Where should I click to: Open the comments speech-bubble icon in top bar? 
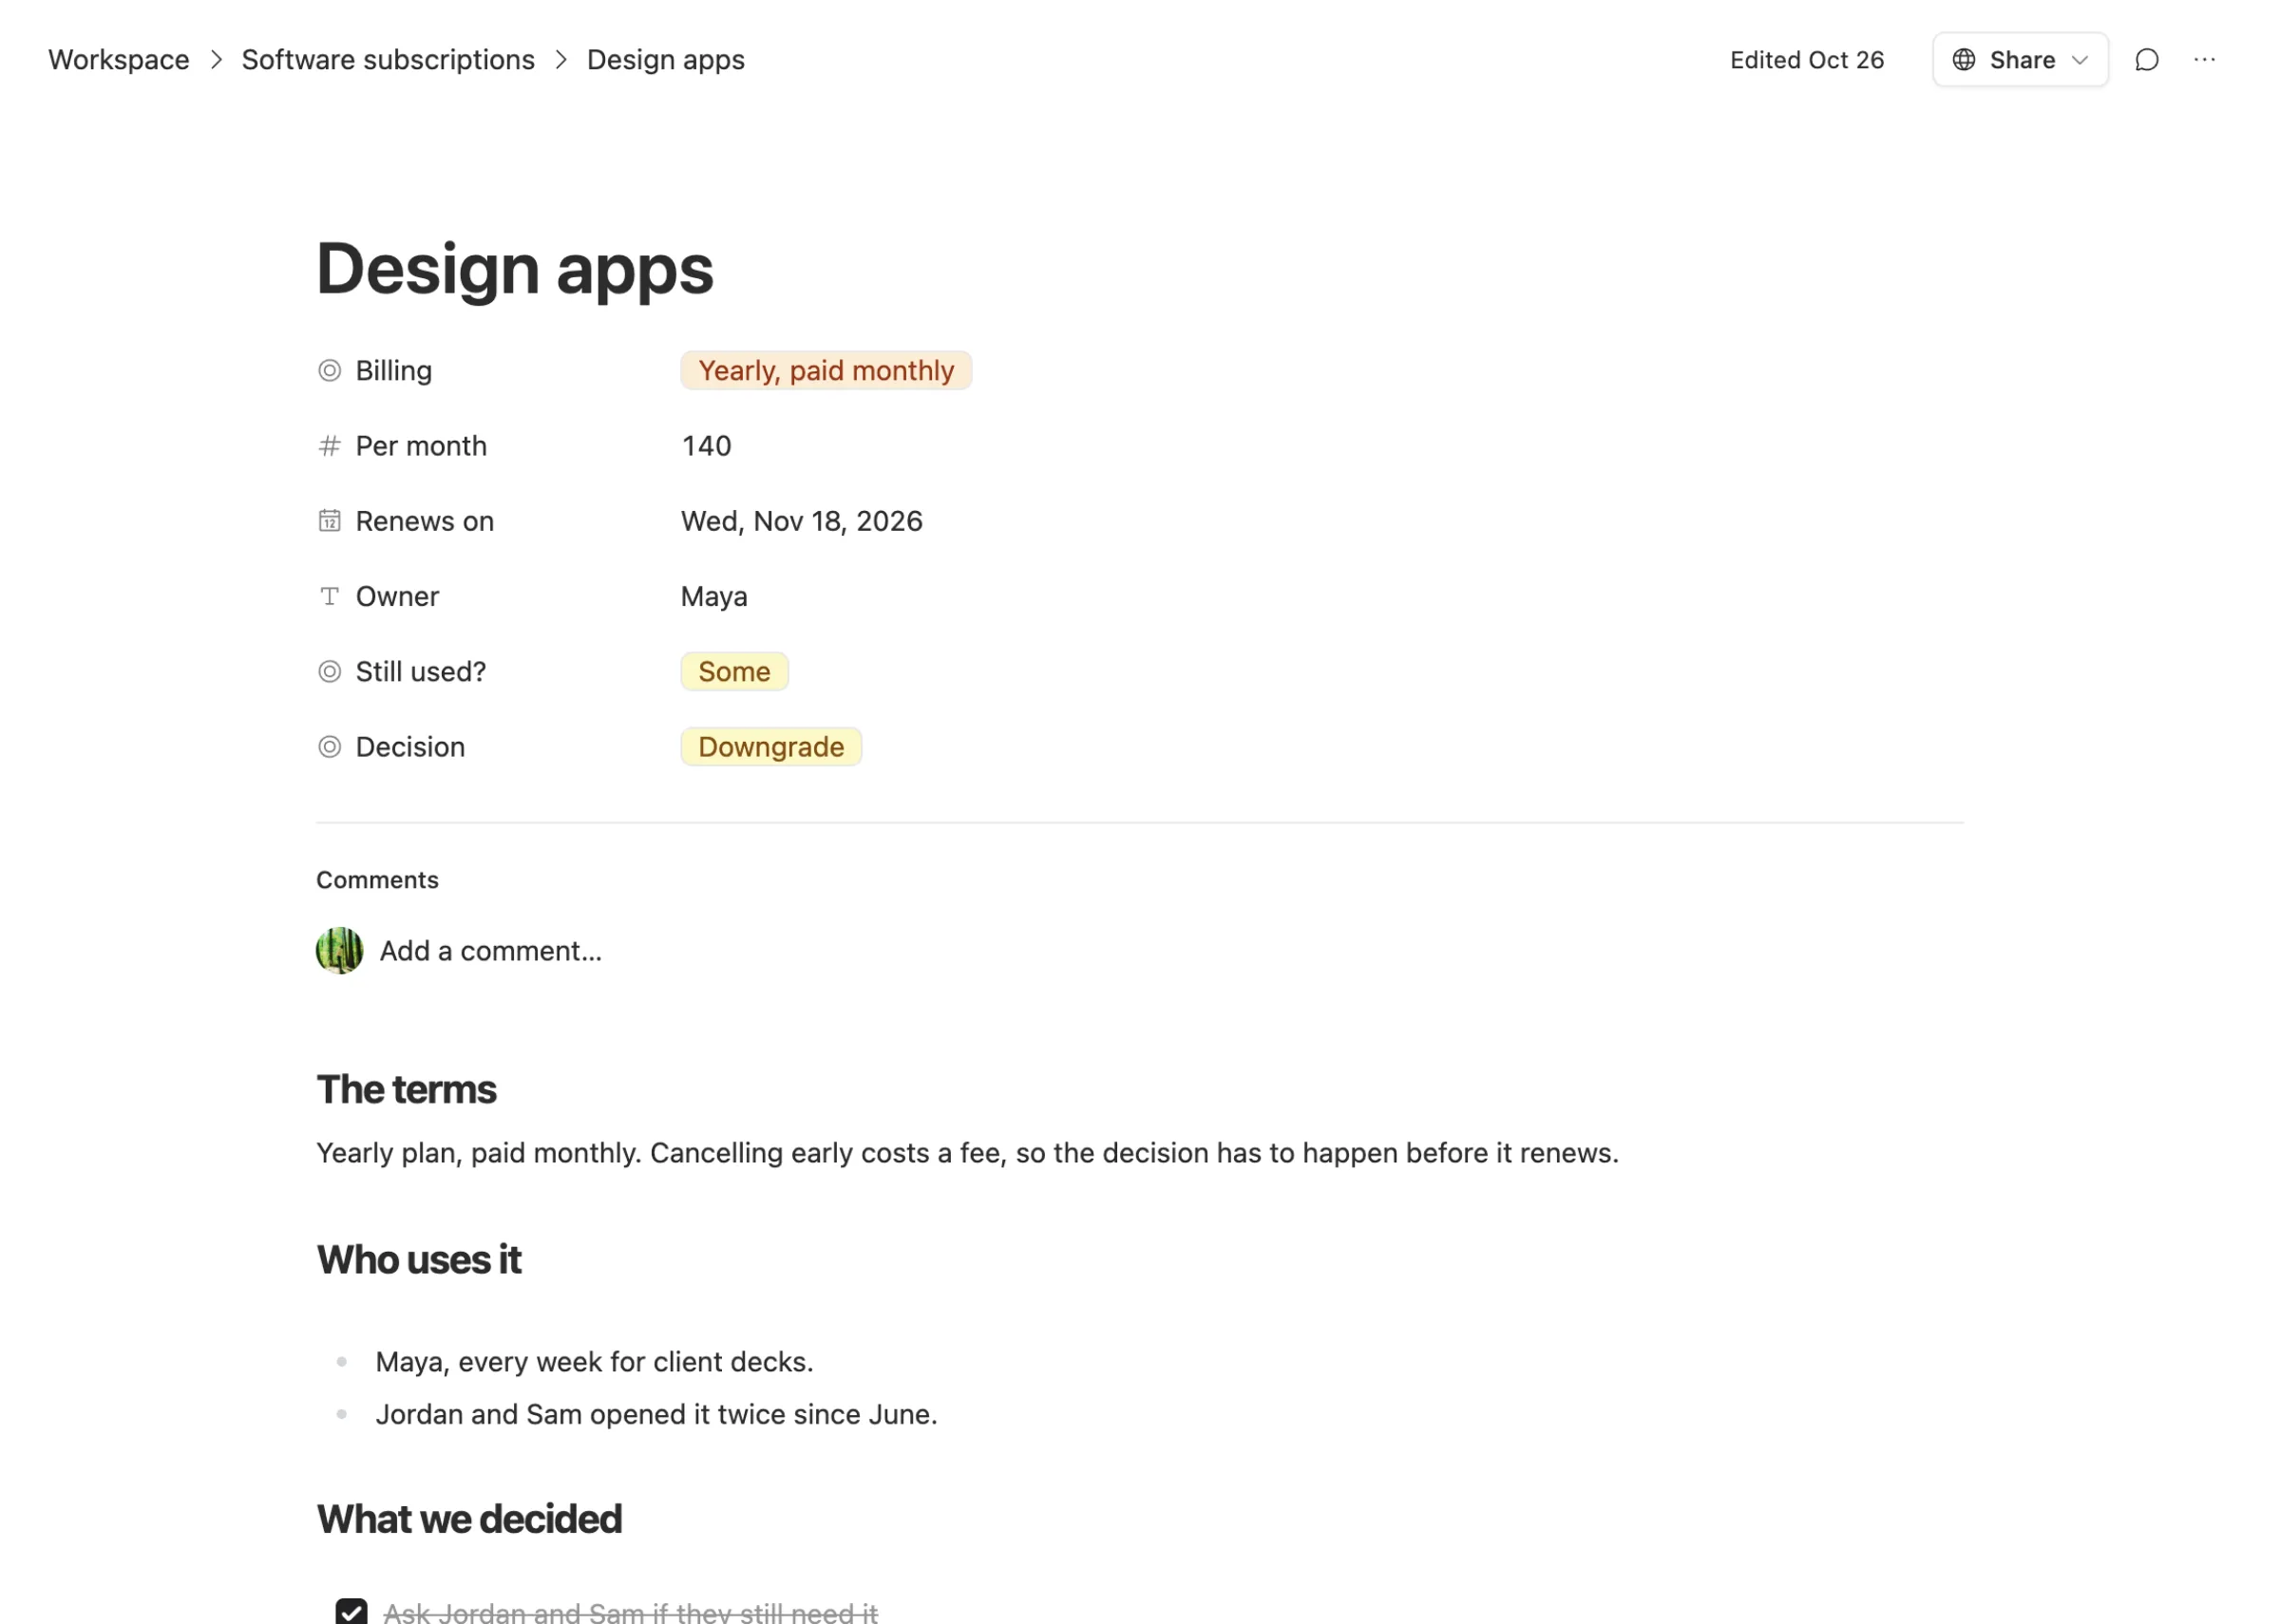2146,60
